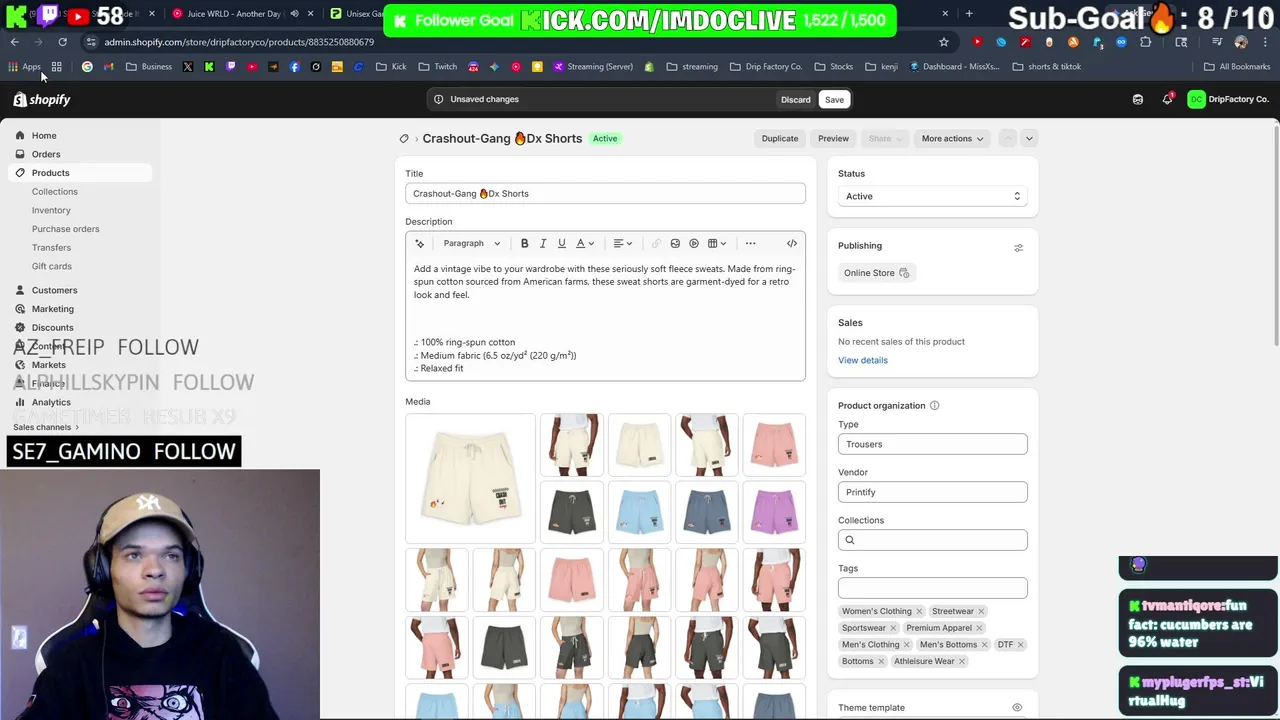Open the DripFactory Co. account menu
The width and height of the screenshot is (1280, 720).
click(1228, 99)
